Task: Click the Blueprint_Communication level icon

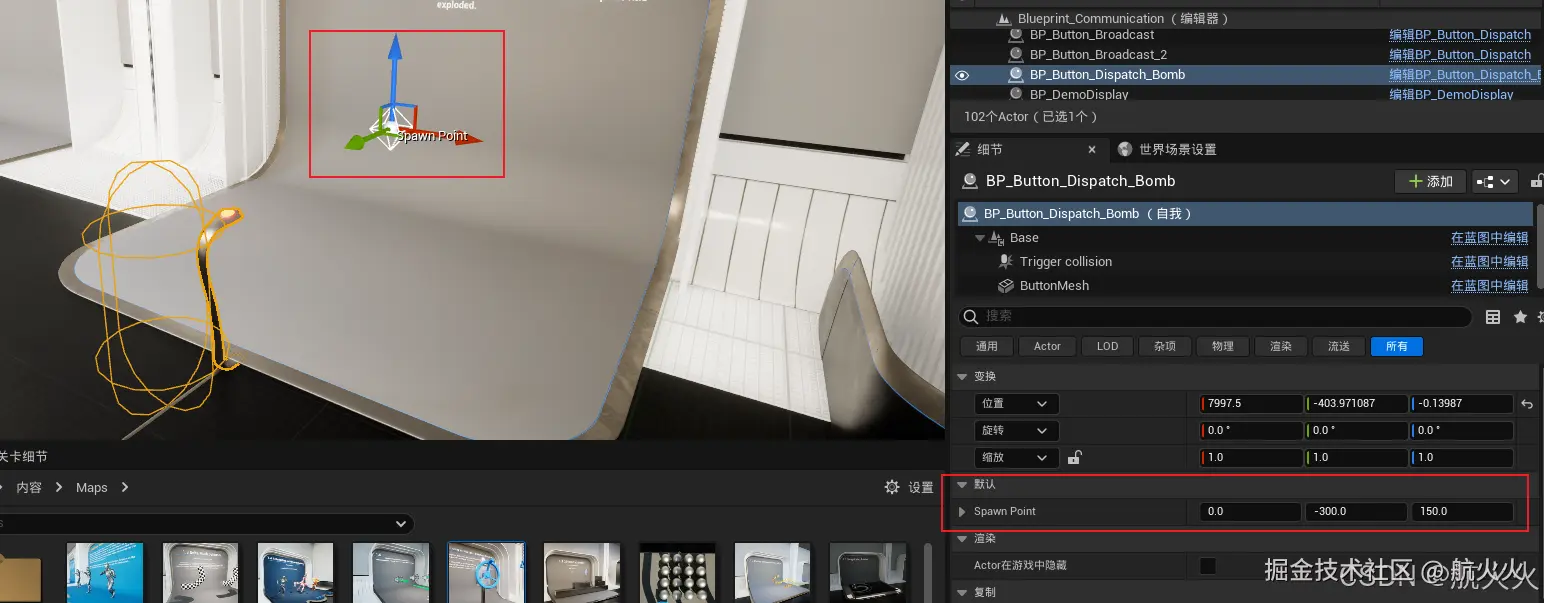Action: click(x=1005, y=19)
